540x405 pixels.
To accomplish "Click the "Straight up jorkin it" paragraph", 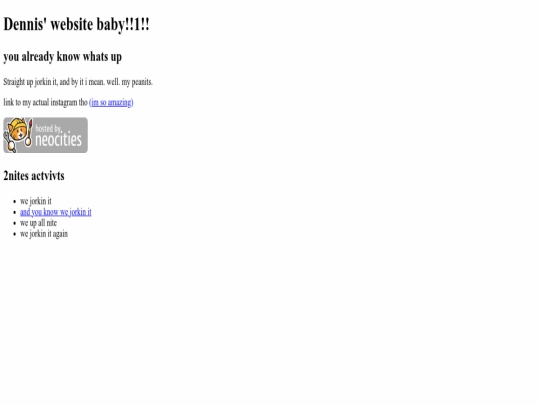I will [78, 82].
